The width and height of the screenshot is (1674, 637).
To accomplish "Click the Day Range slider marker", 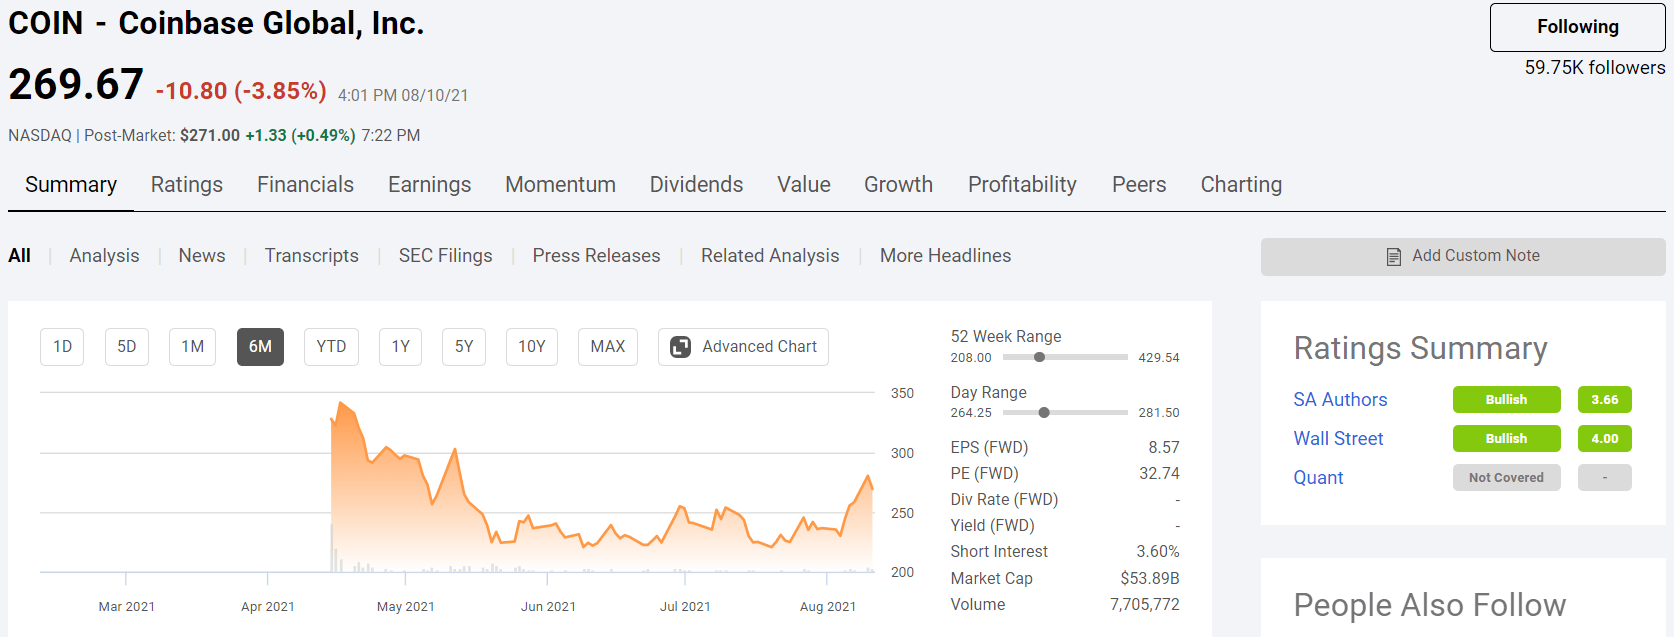I will click(x=1044, y=413).
